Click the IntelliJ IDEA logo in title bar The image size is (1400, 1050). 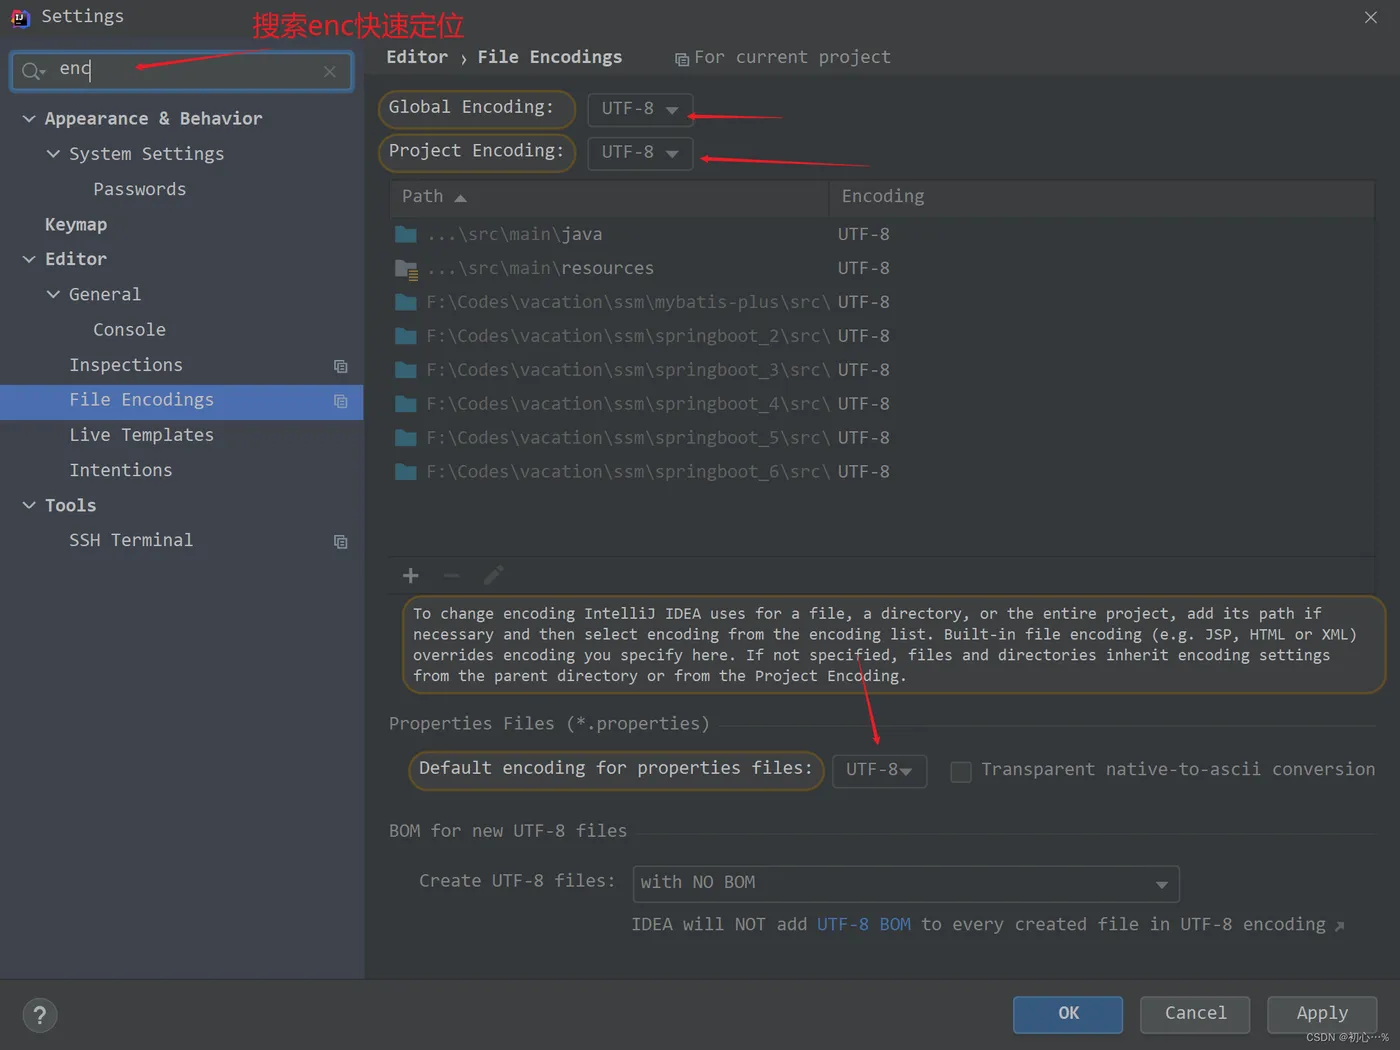click(20, 17)
